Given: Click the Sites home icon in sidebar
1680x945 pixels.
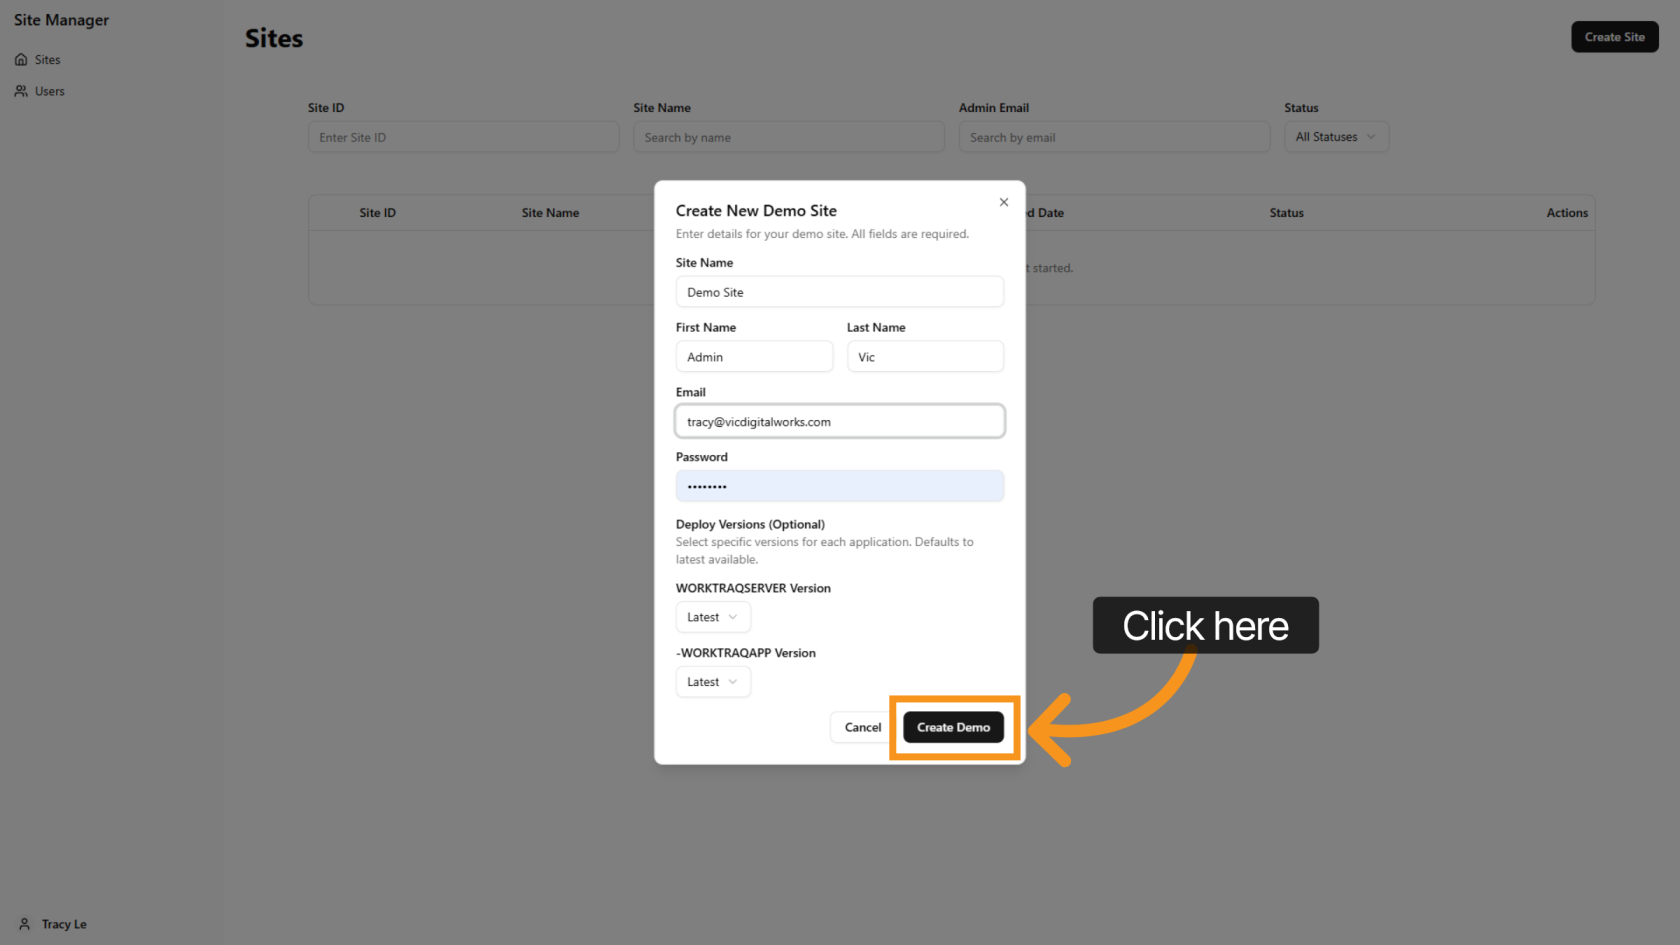Looking at the screenshot, I should [x=21, y=60].
